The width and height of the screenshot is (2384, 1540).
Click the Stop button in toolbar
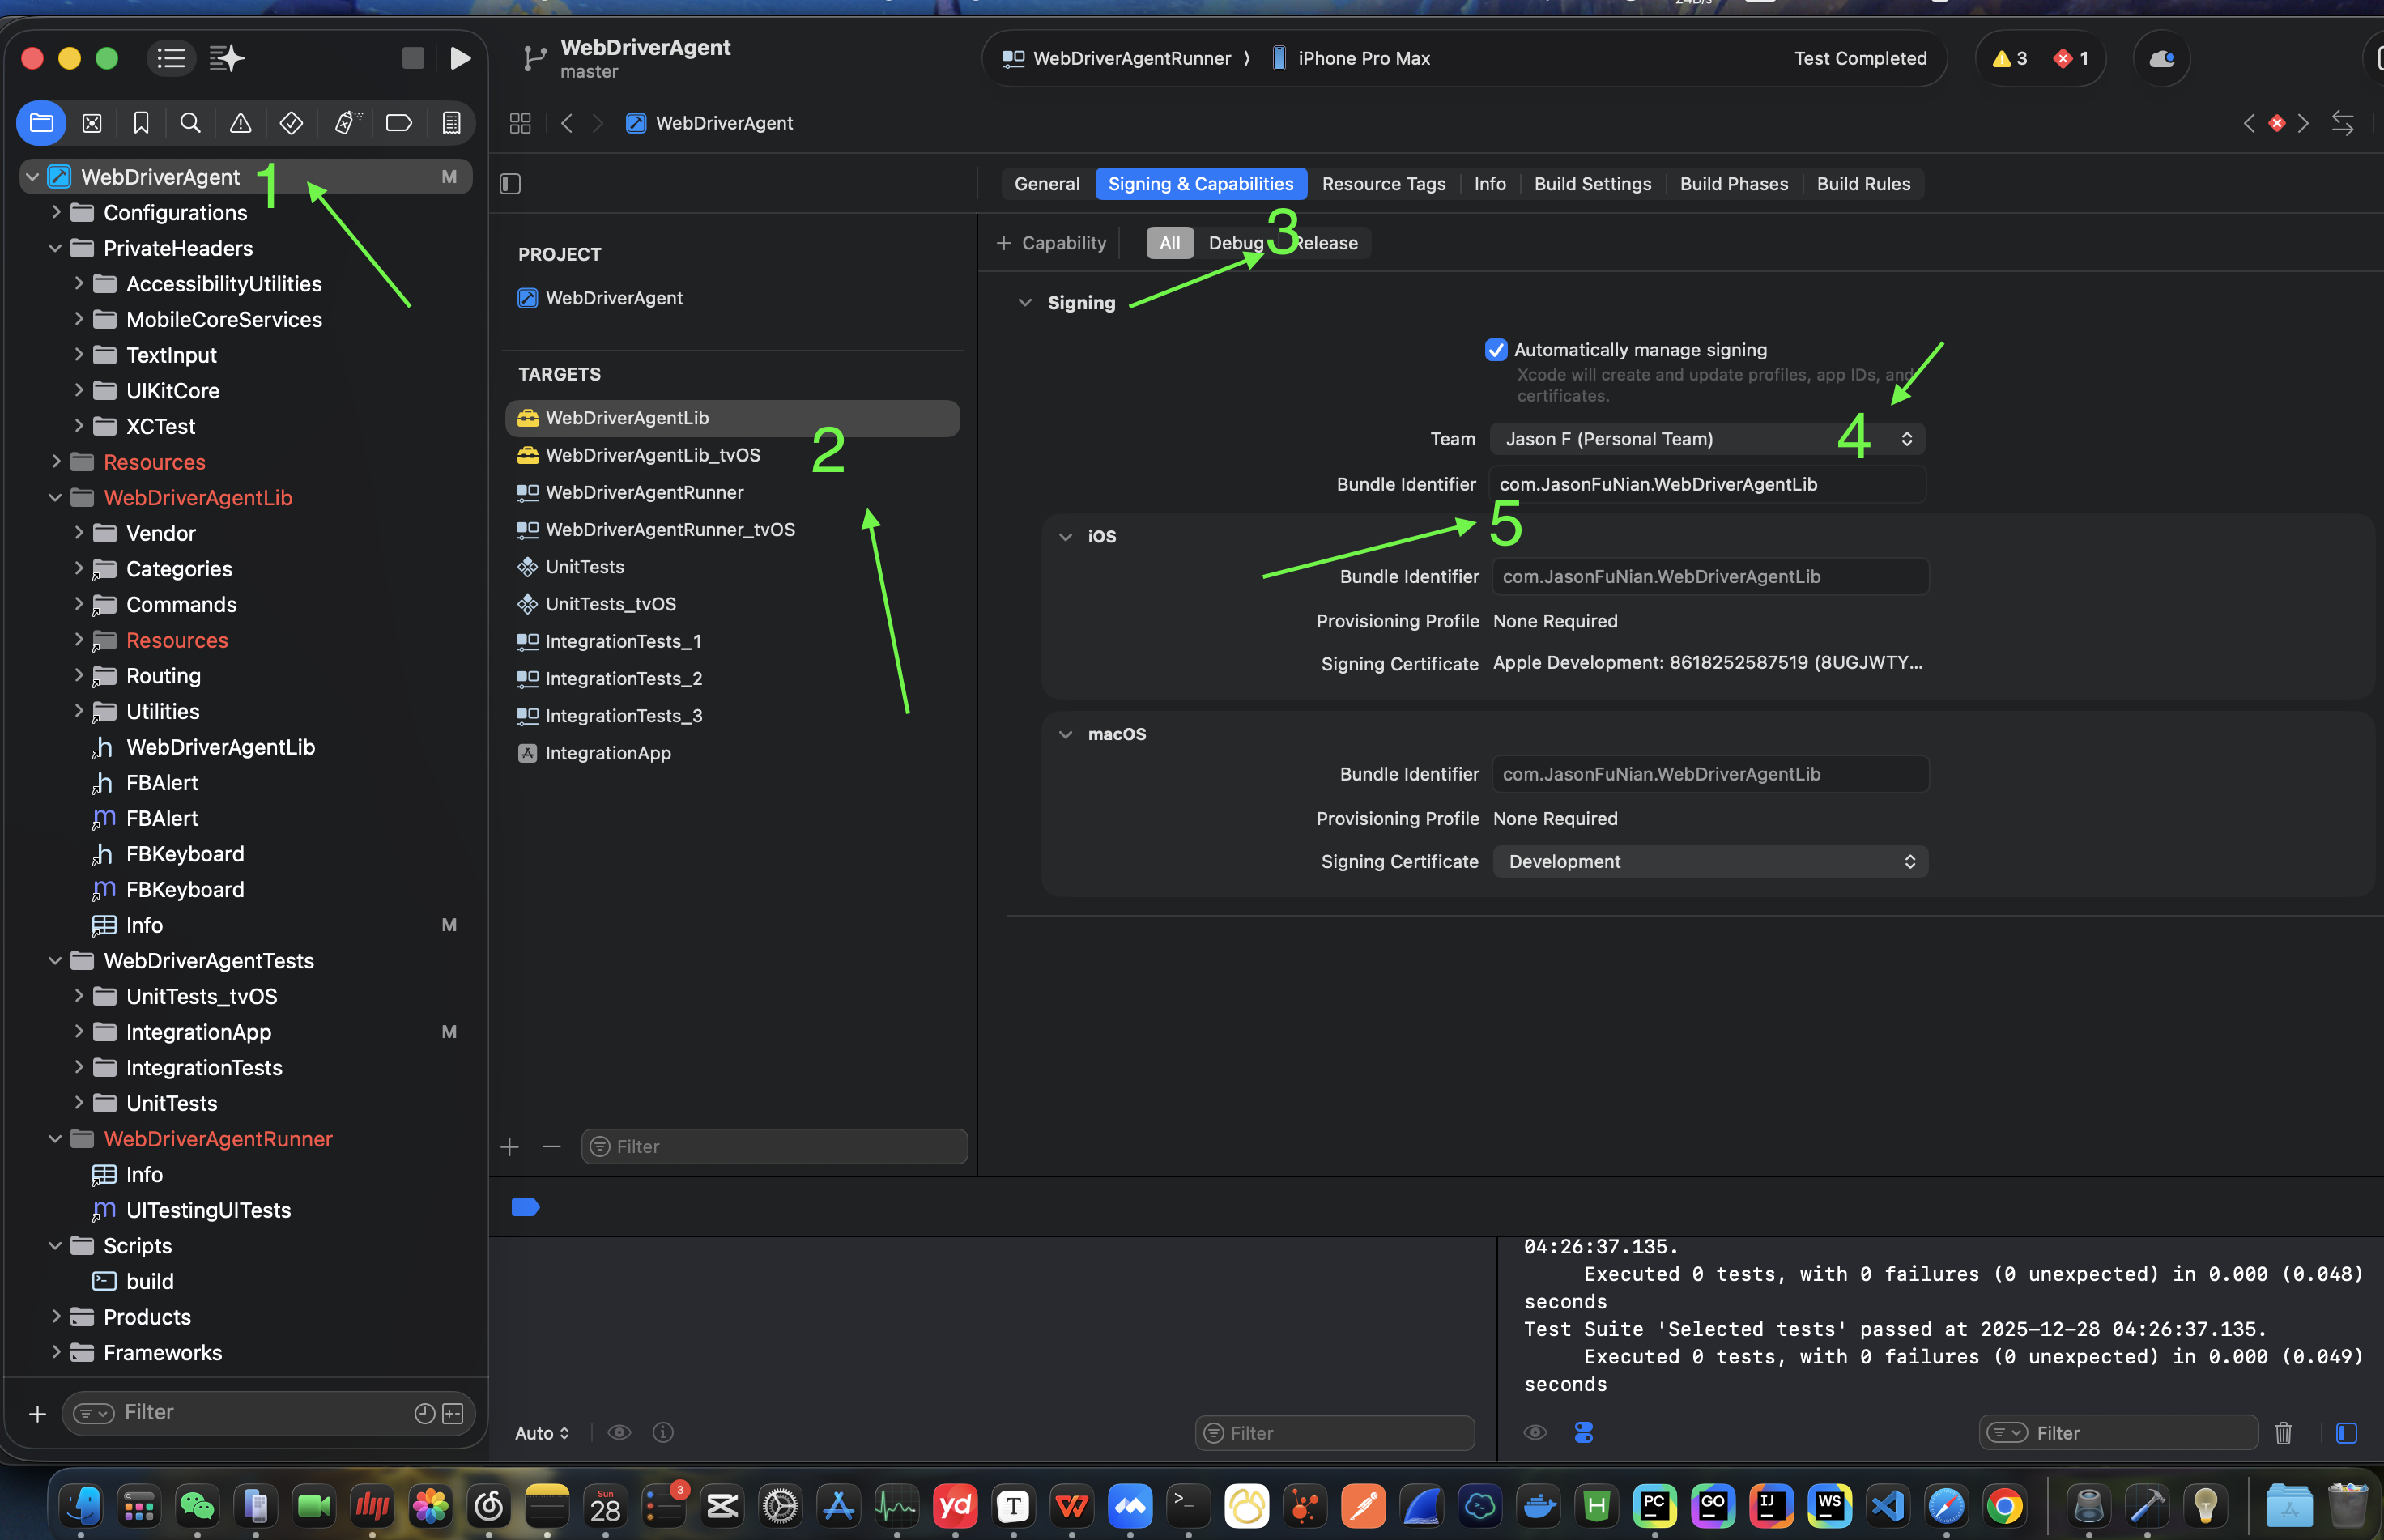(413, 58)
